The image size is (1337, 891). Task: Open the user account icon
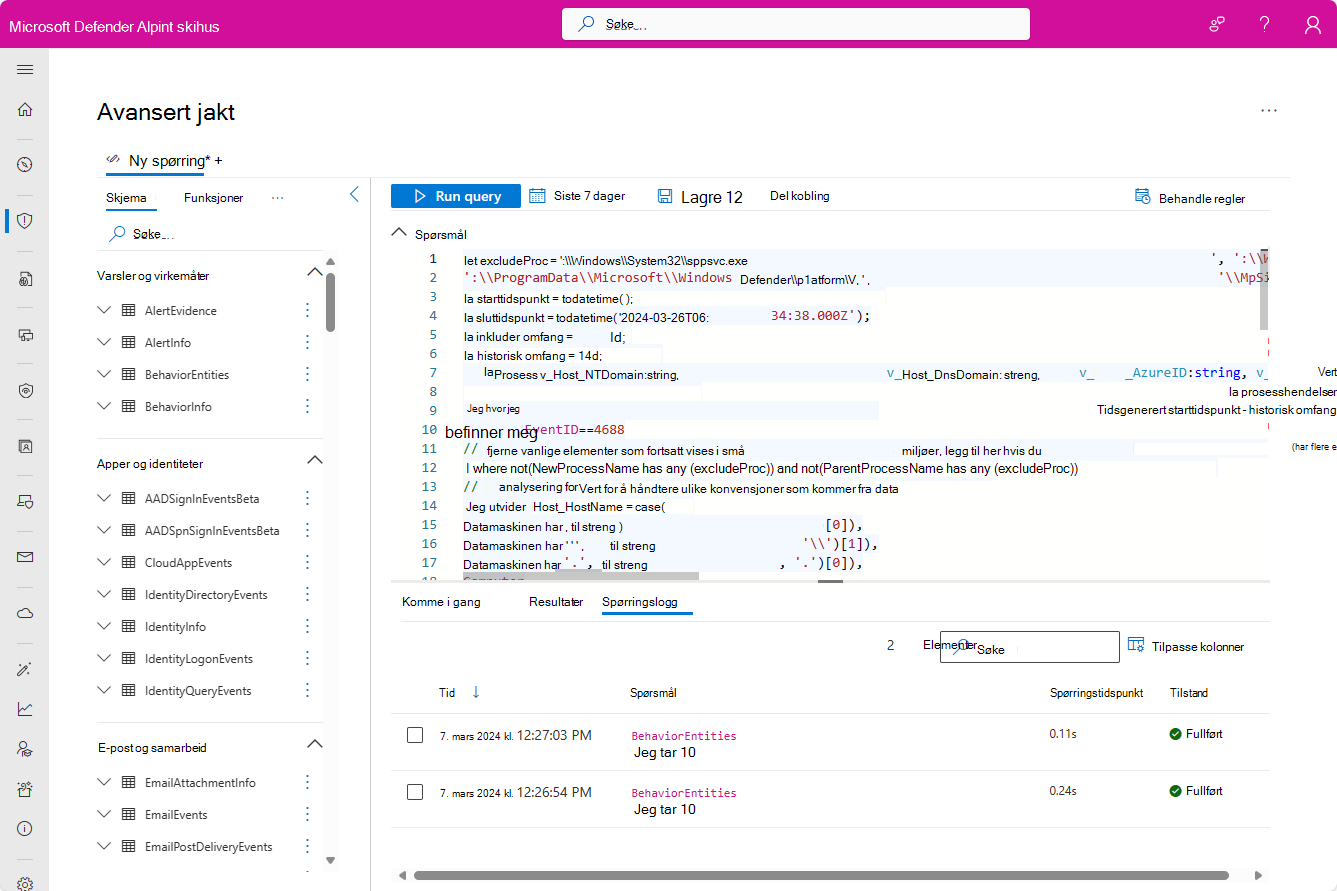[1313, 24]
